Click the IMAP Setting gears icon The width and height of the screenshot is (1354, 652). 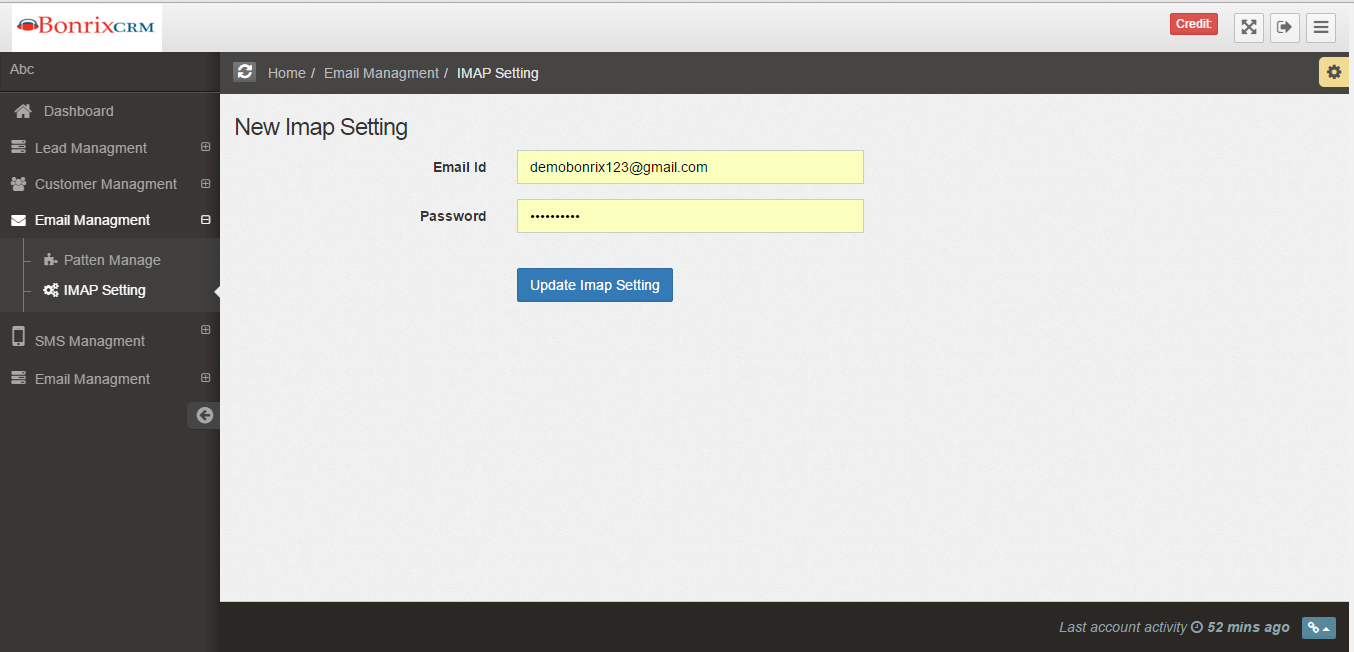tap(51, 290)
